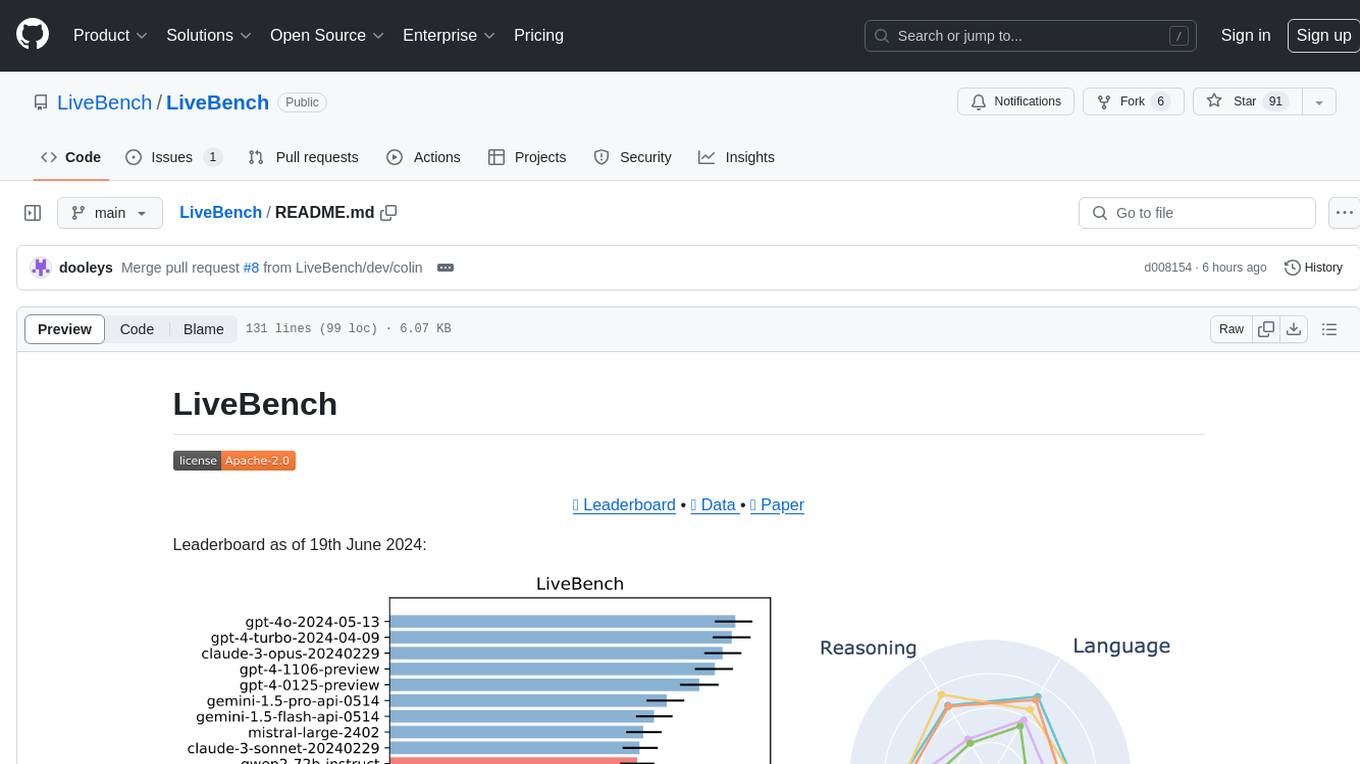Open the LiveBench repository name link

pyautogui.click(x=217, y=102)
